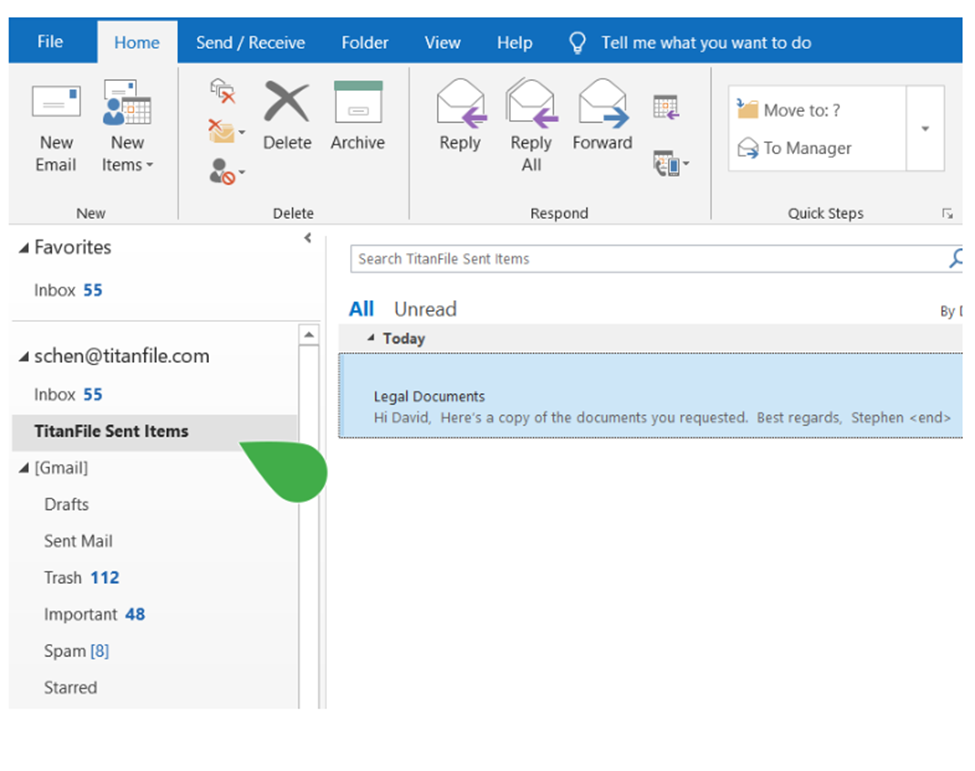Open the Drafts folder
Screen dimensions: 975x771
tap(67, 504)
